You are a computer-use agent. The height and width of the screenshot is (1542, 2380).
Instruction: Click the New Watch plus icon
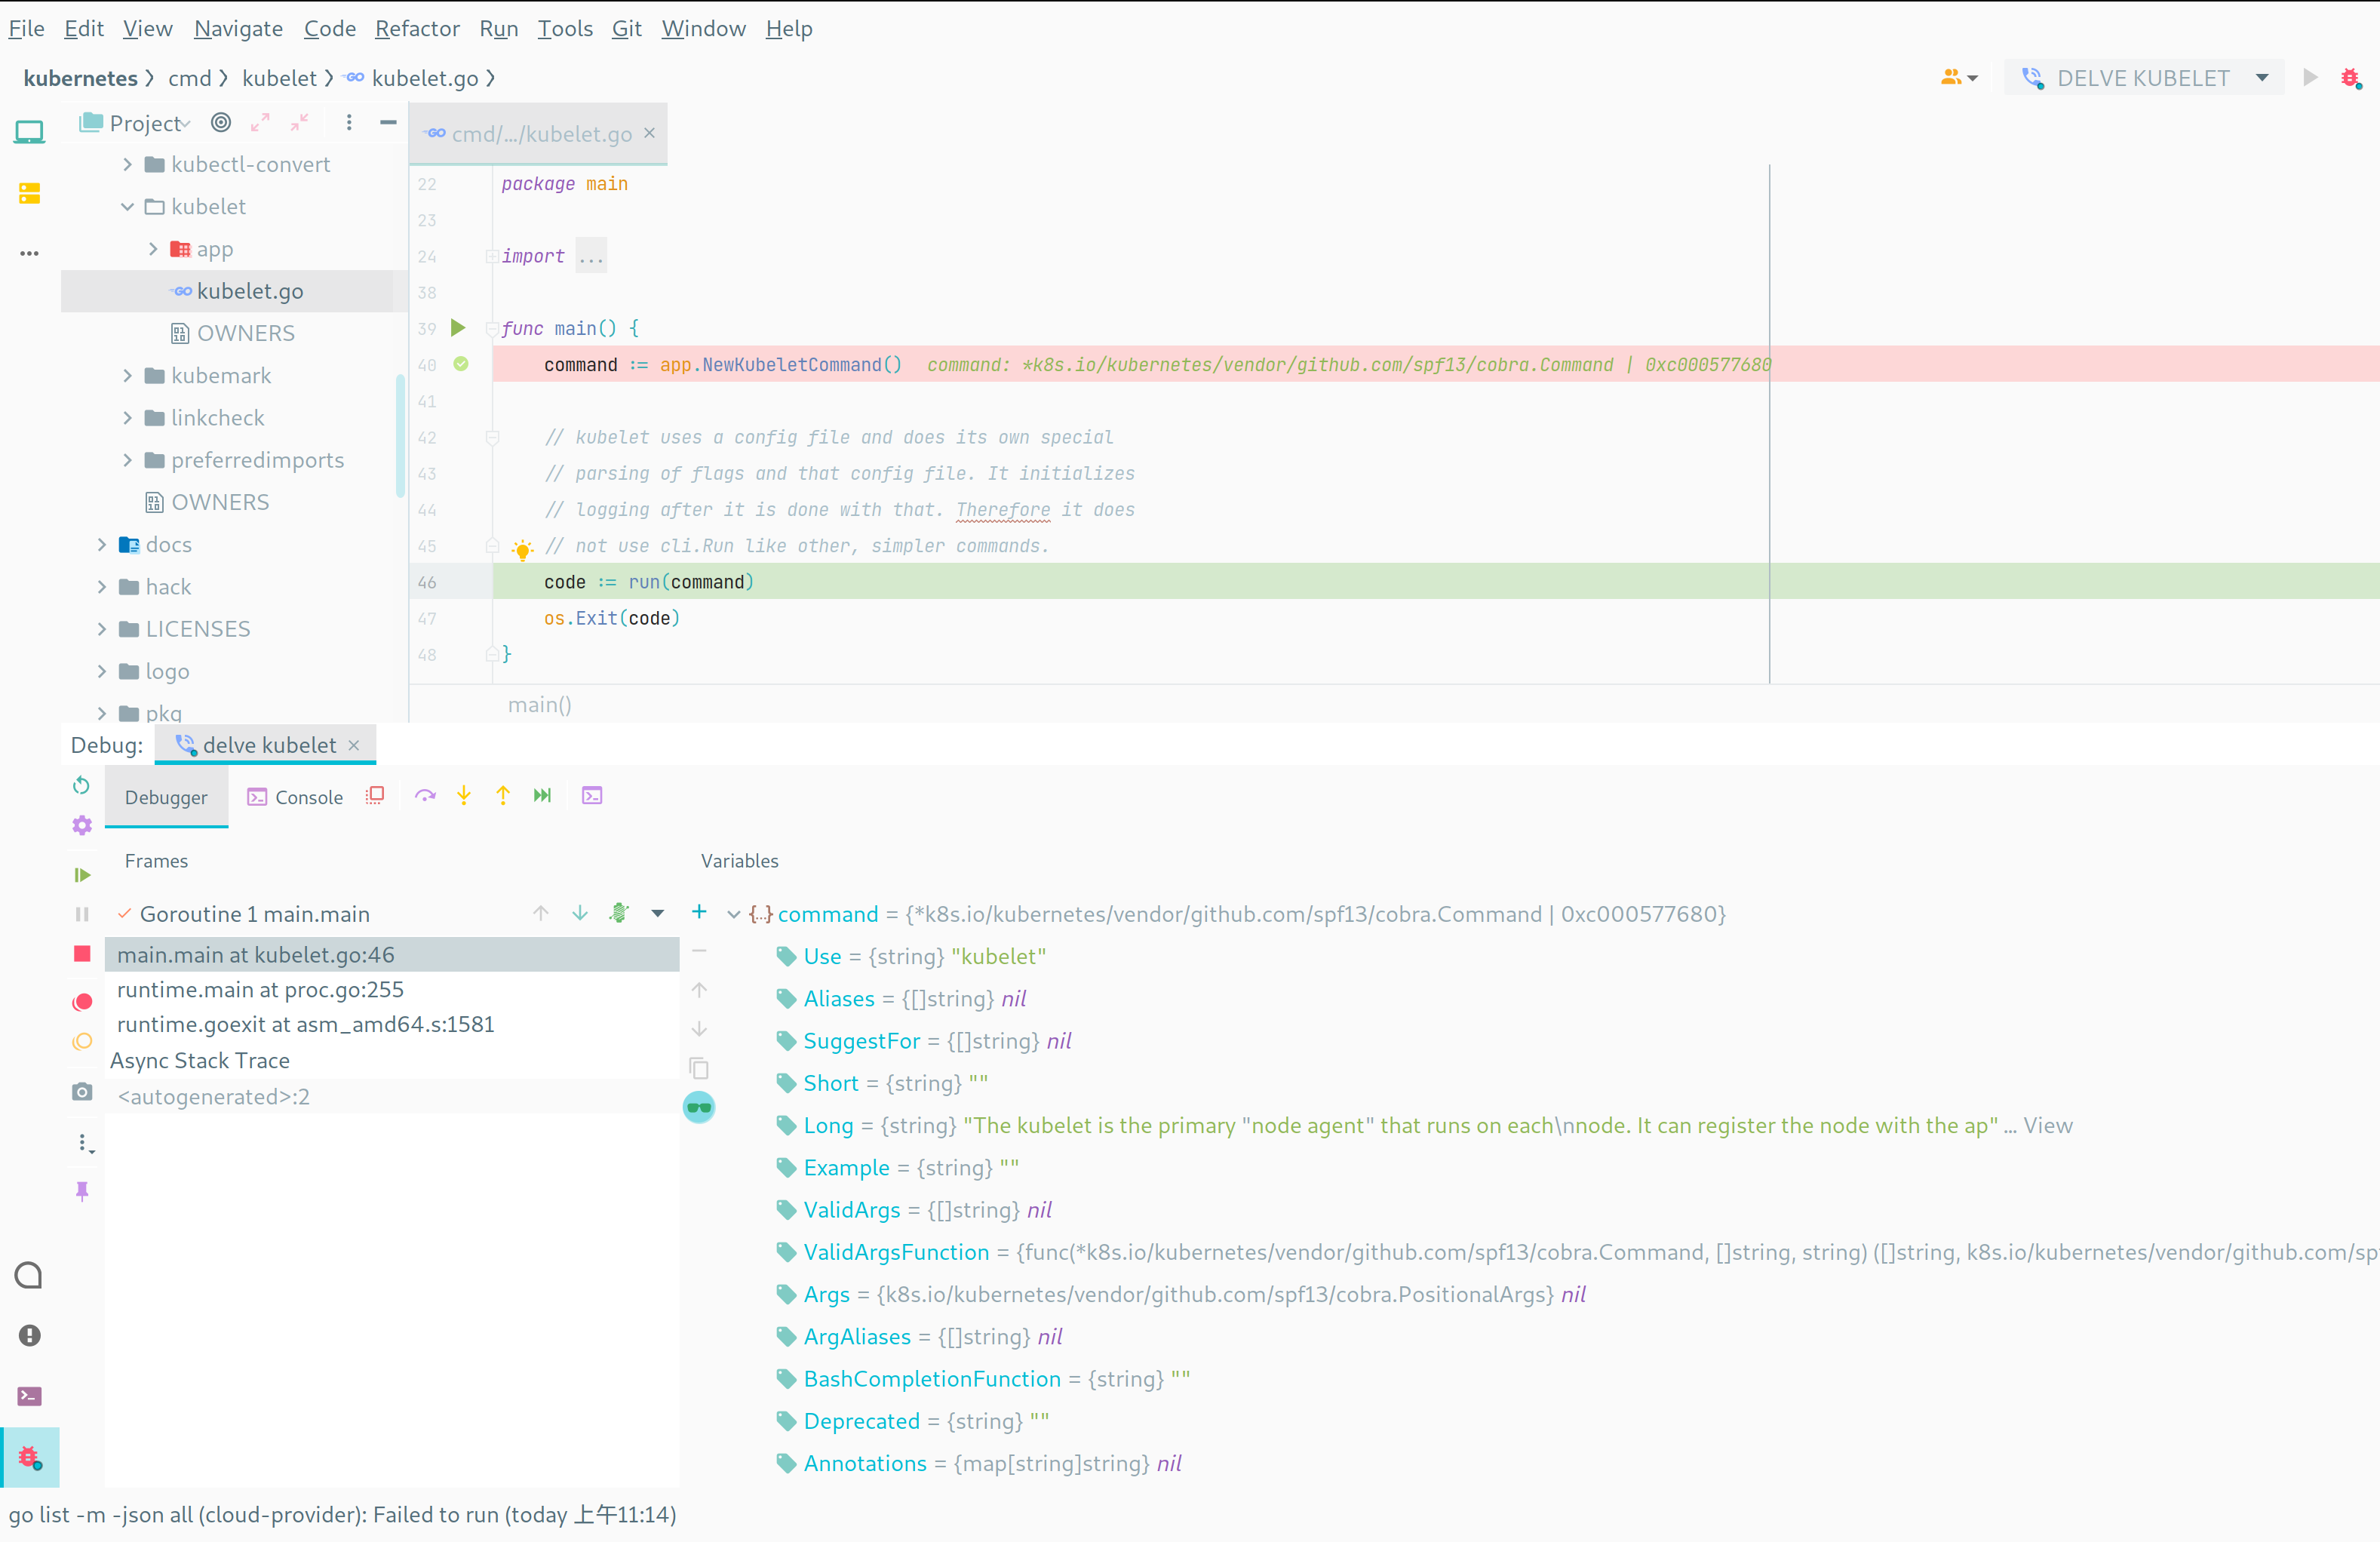pyautogui.click(x=699, y=912)
